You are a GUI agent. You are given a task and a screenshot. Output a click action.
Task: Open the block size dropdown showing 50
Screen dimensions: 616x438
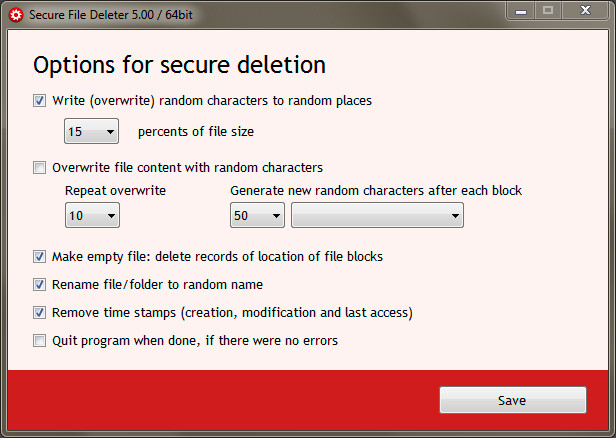[x=257, y=215]
